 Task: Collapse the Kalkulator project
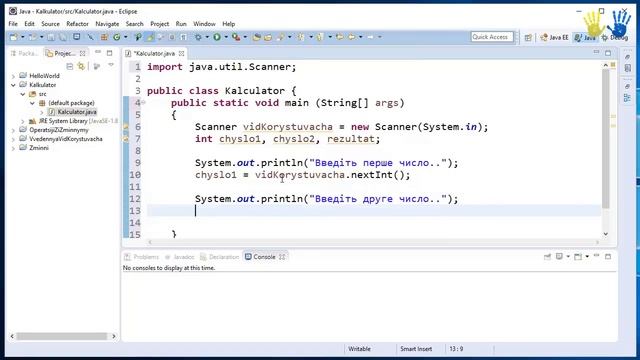point(13,85)
